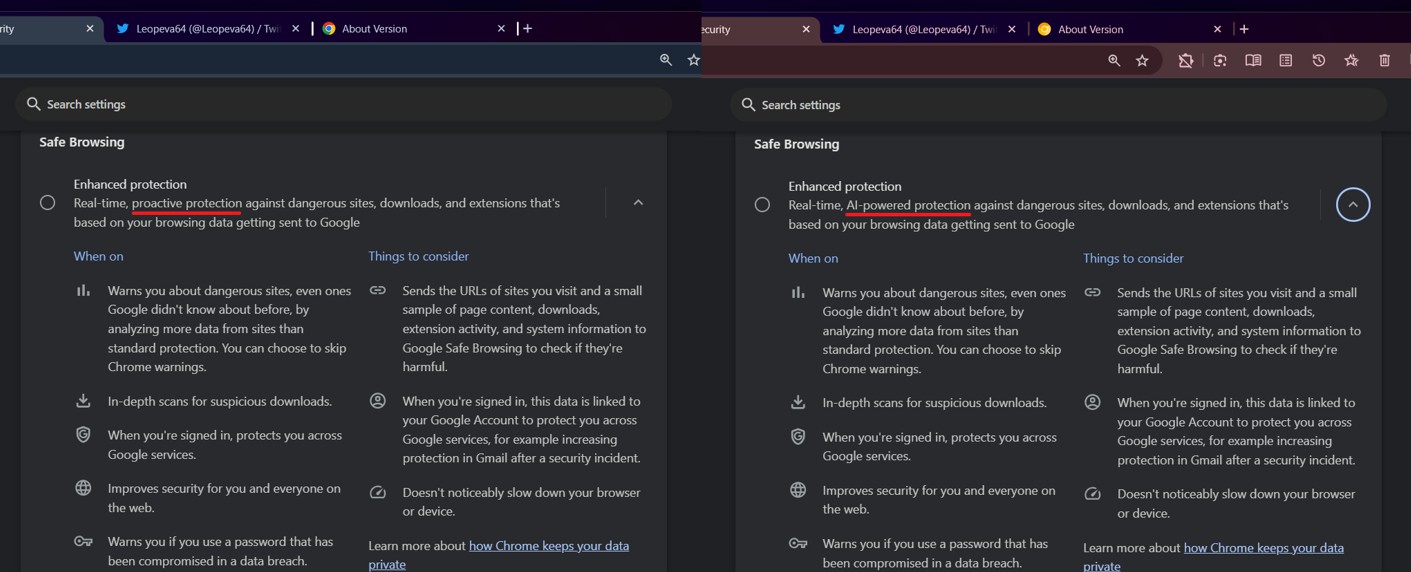Click 'proactive protection' text in left window
The width and height of the screenshot is (1411, 572).
[187, 203]
